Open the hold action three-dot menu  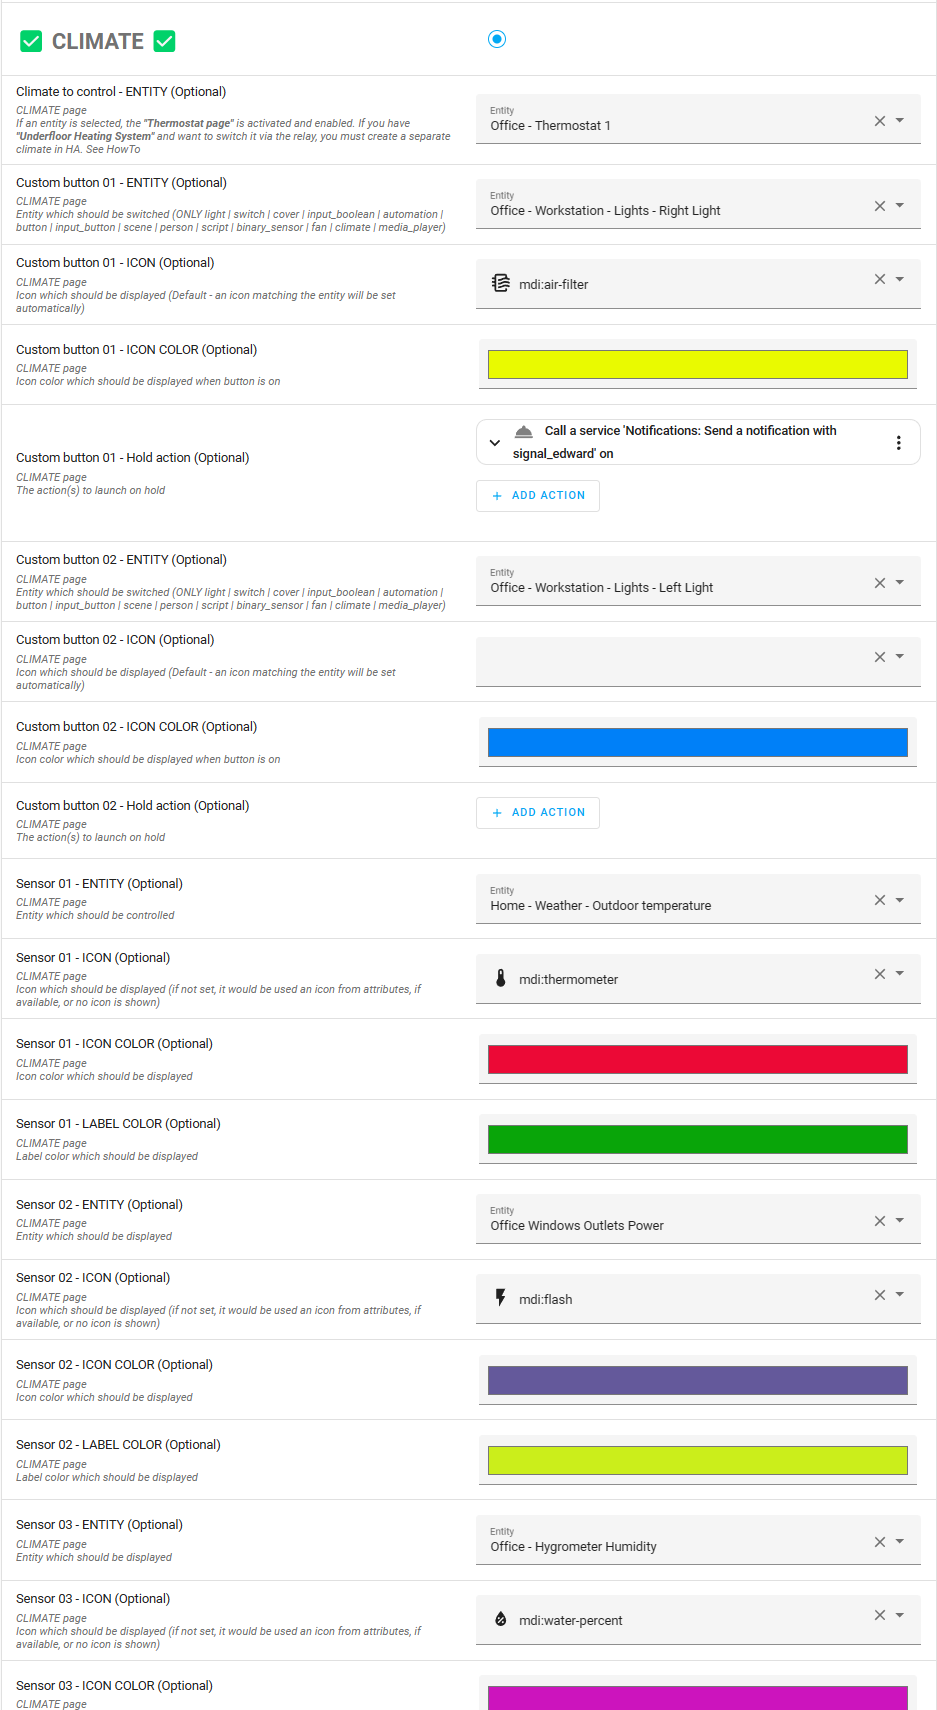click(x=899, y=443)
